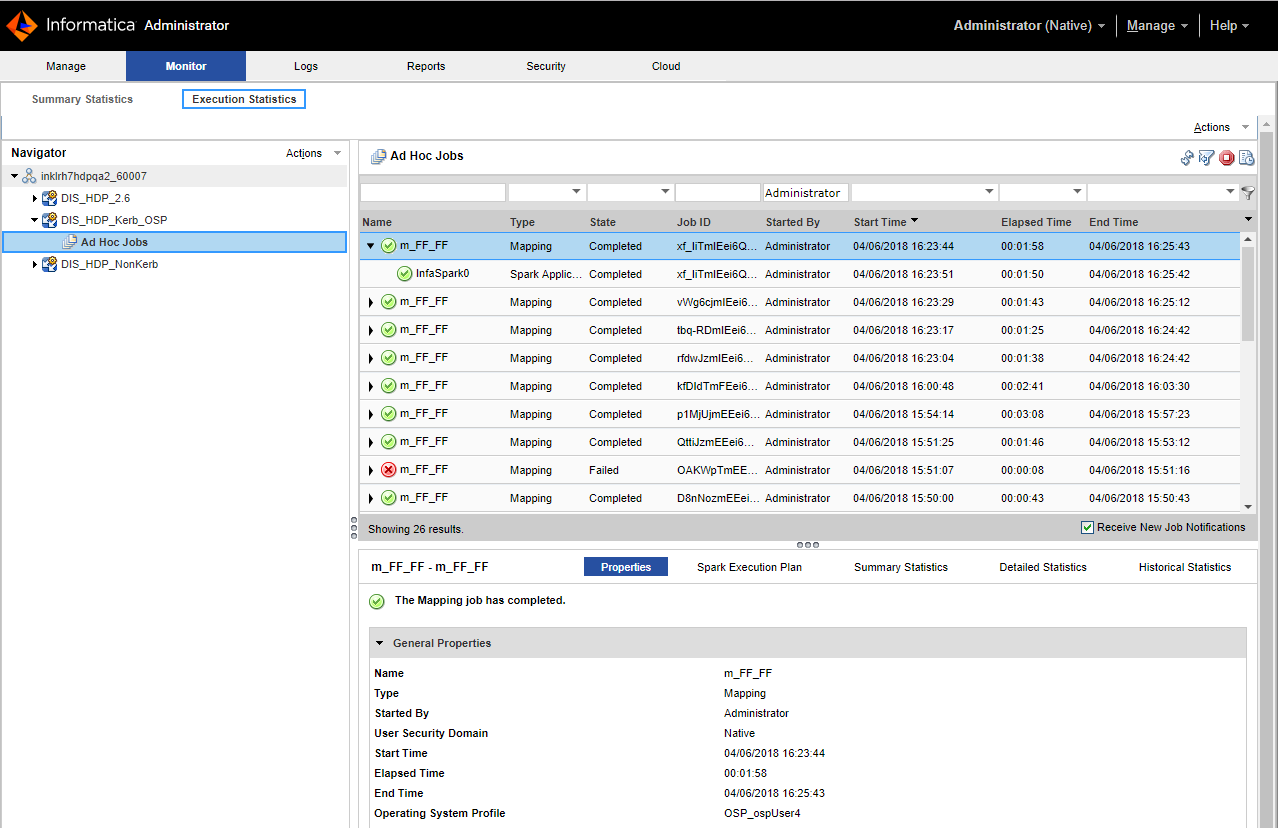Toggle Receive New Job Notifications checkbox
This screenshot has width=1278, height=828.
click(1088, 528)
